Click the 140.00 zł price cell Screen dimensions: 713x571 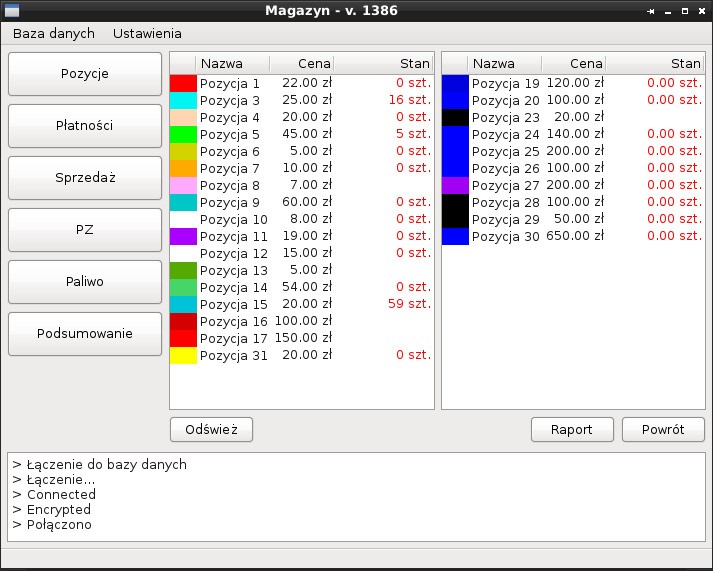[575, 134]
